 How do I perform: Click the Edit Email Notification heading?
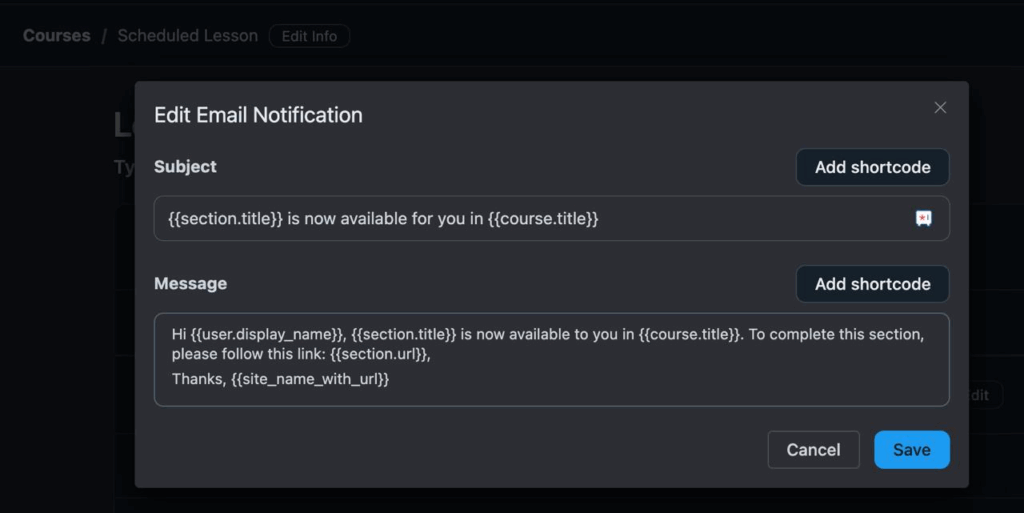[x=258, y=115]
